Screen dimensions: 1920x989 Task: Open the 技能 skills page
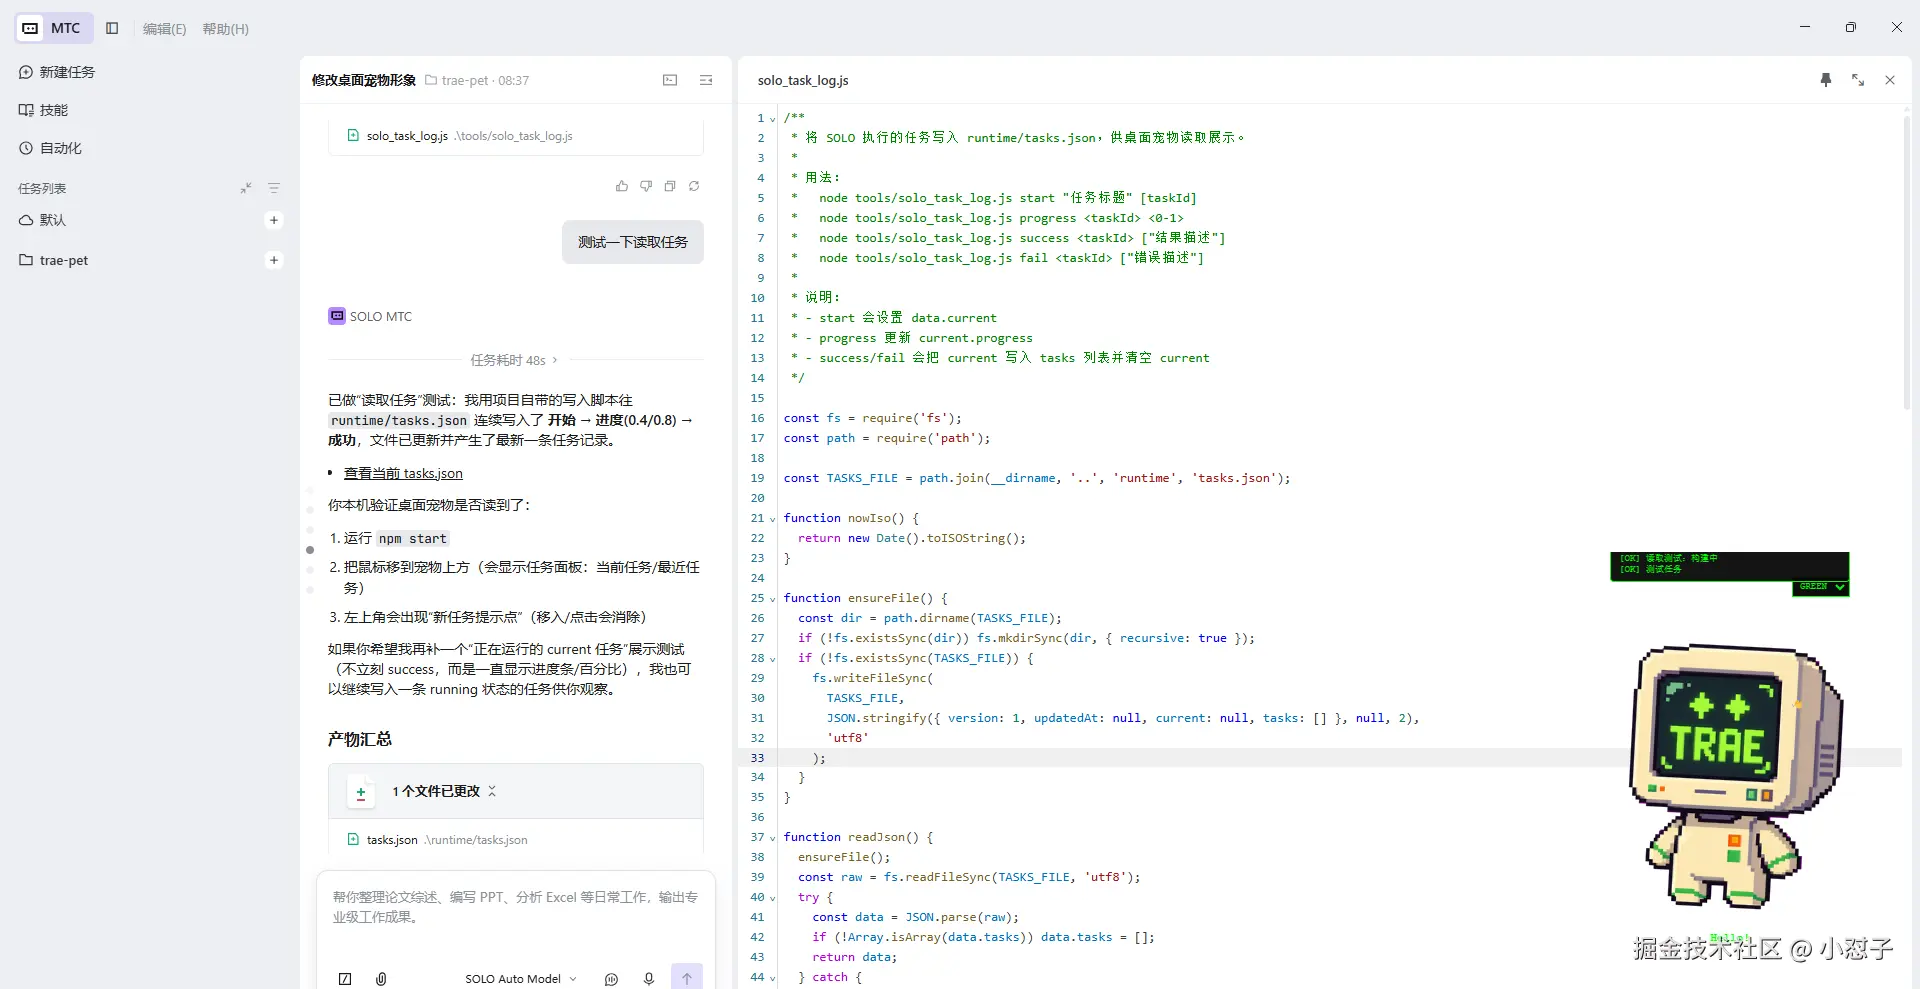(x=43, y=110)
